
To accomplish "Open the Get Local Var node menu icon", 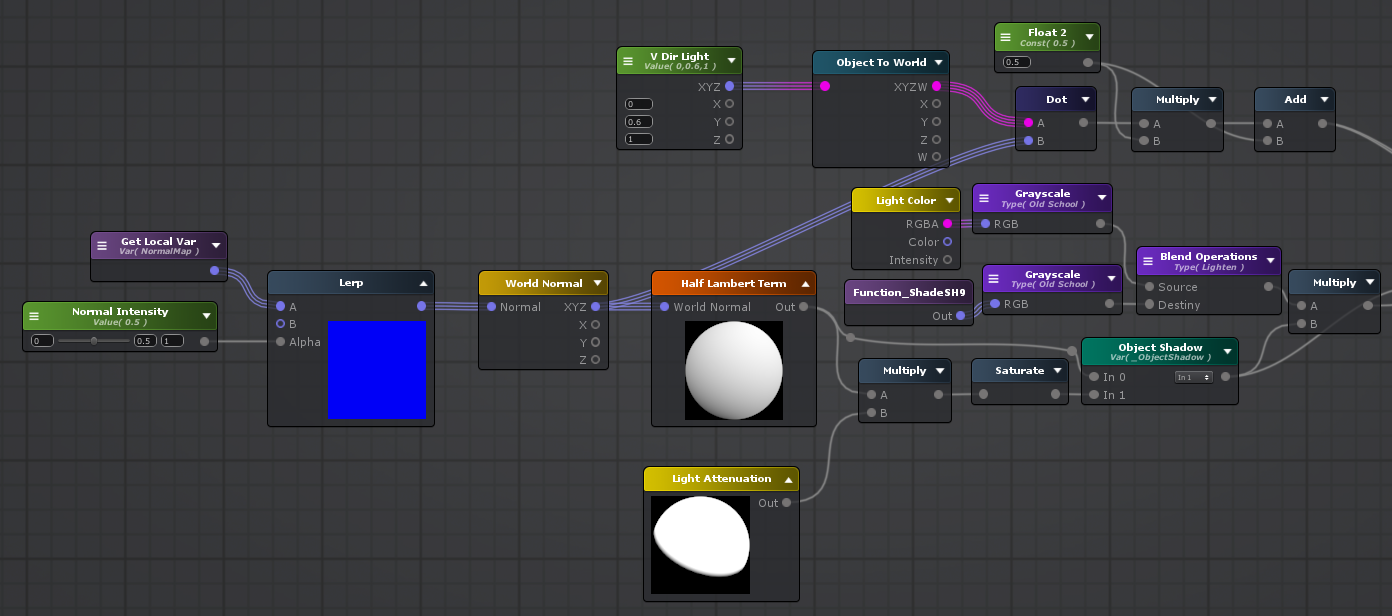I will (102, 245).
